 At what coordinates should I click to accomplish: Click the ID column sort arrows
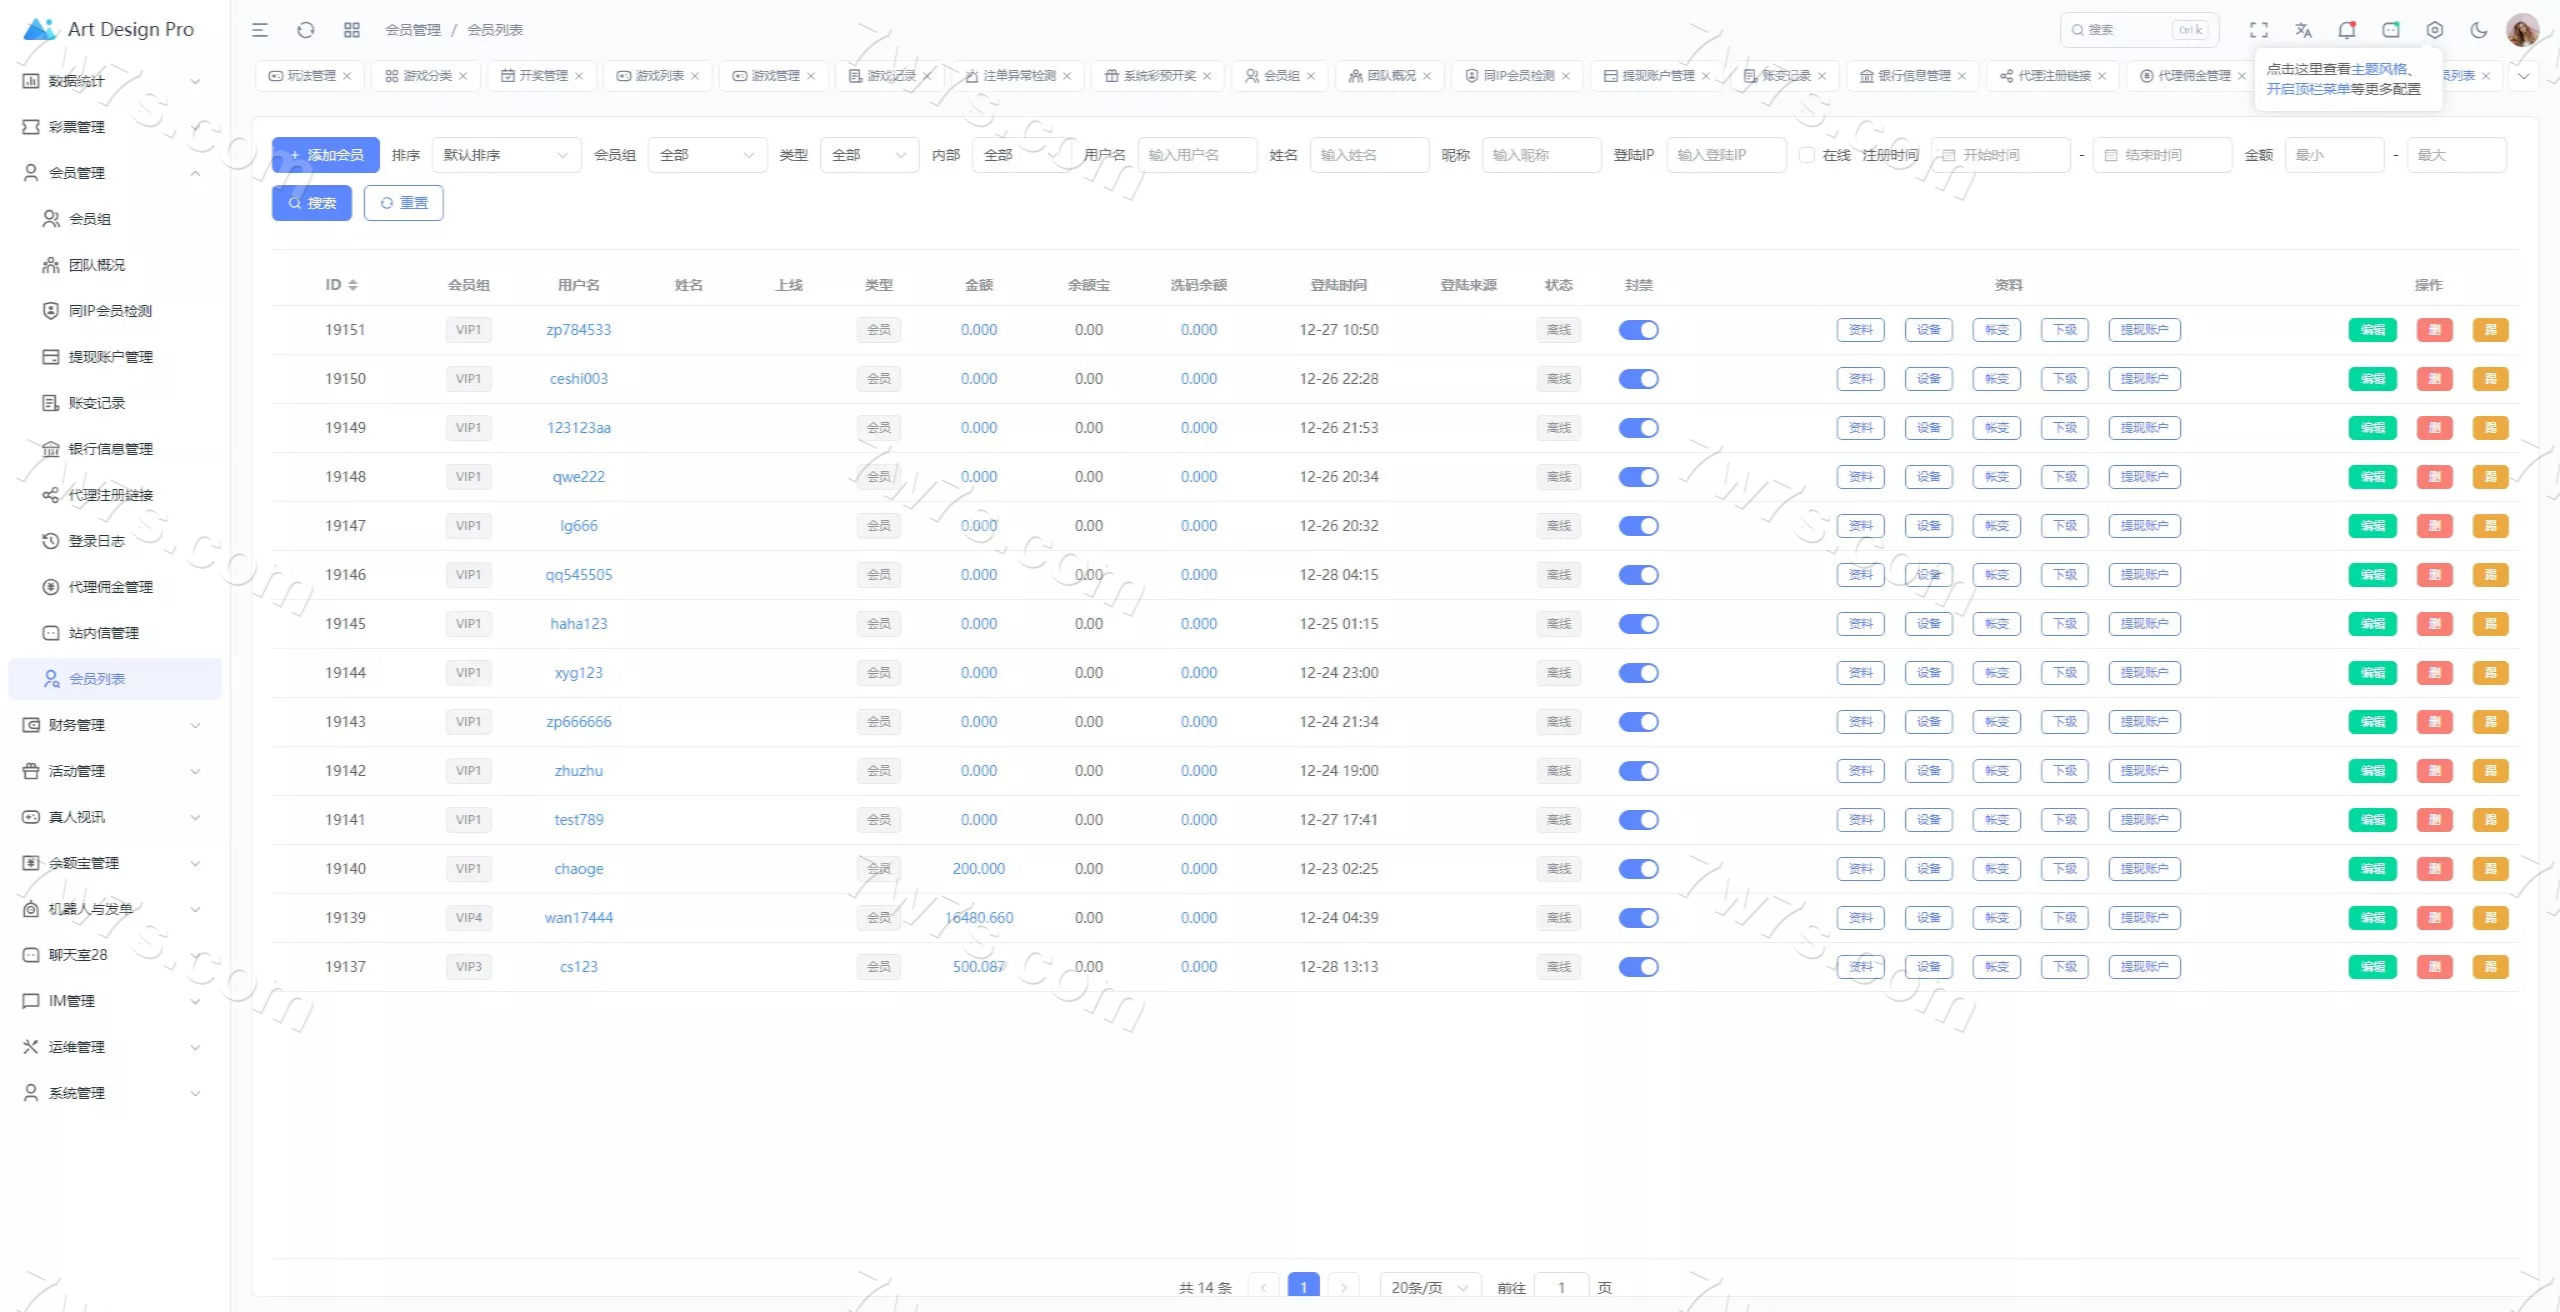[353, 285]
